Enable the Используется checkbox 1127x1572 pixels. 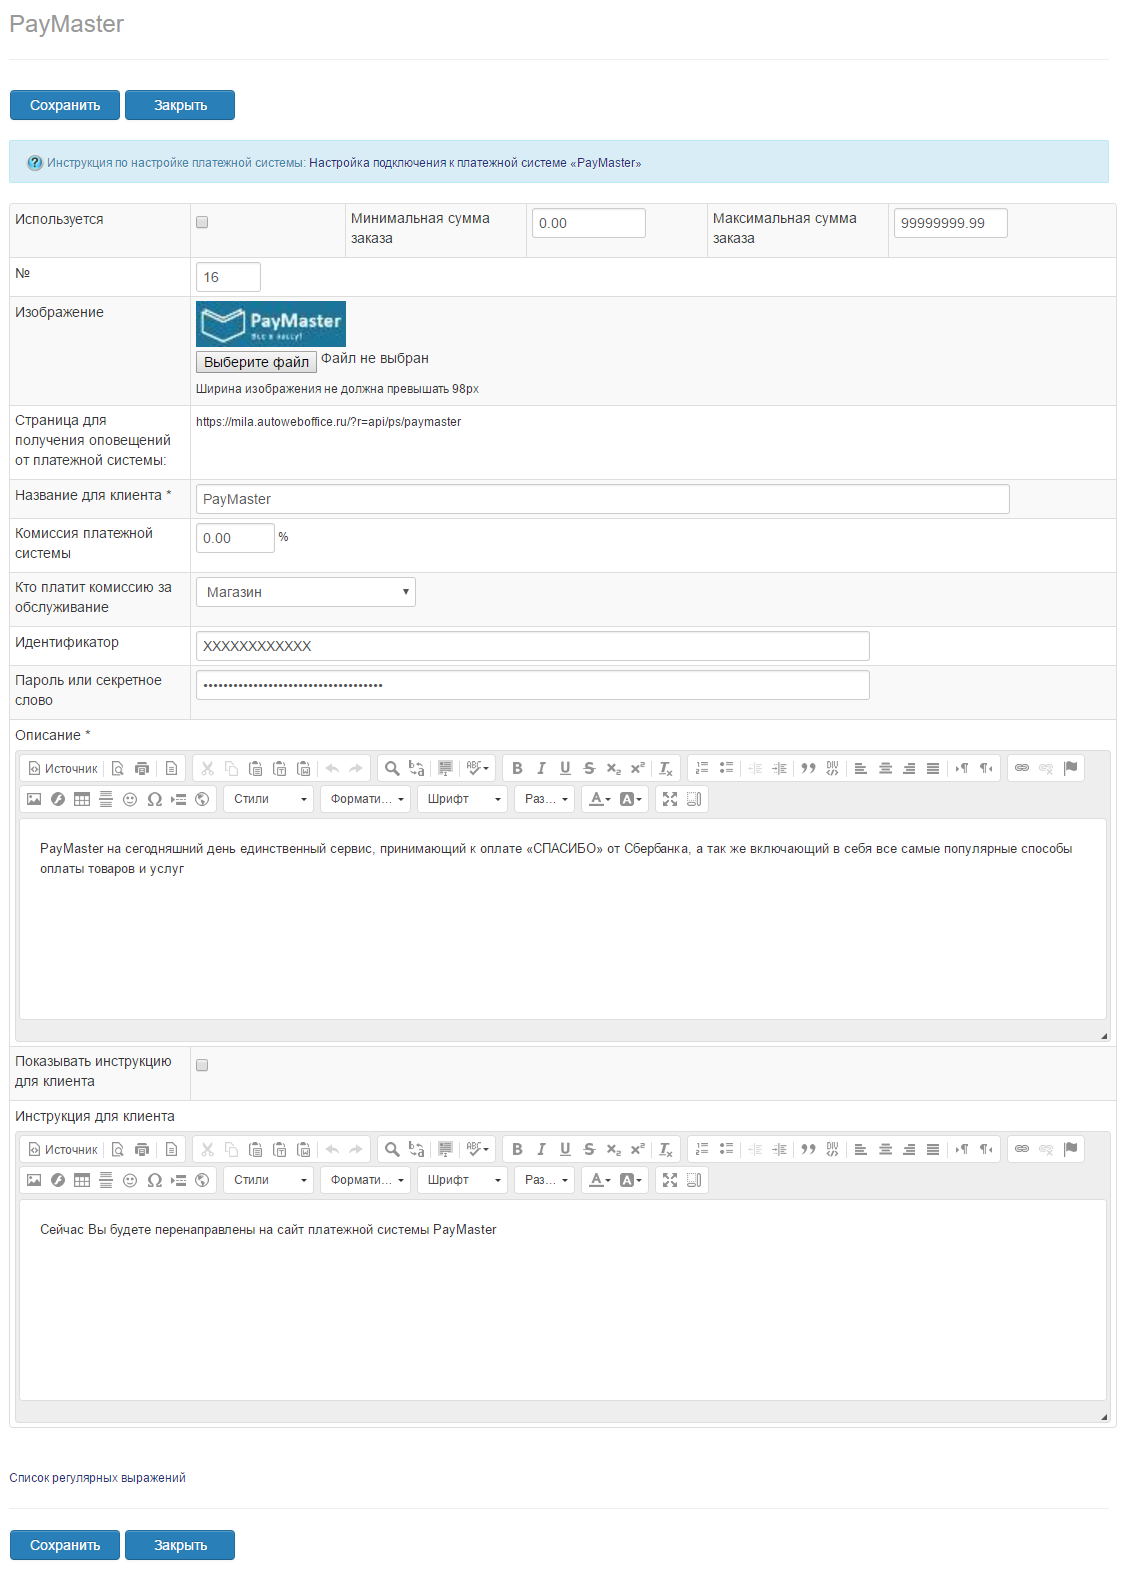pyautogui.click(x=202, y=222)
